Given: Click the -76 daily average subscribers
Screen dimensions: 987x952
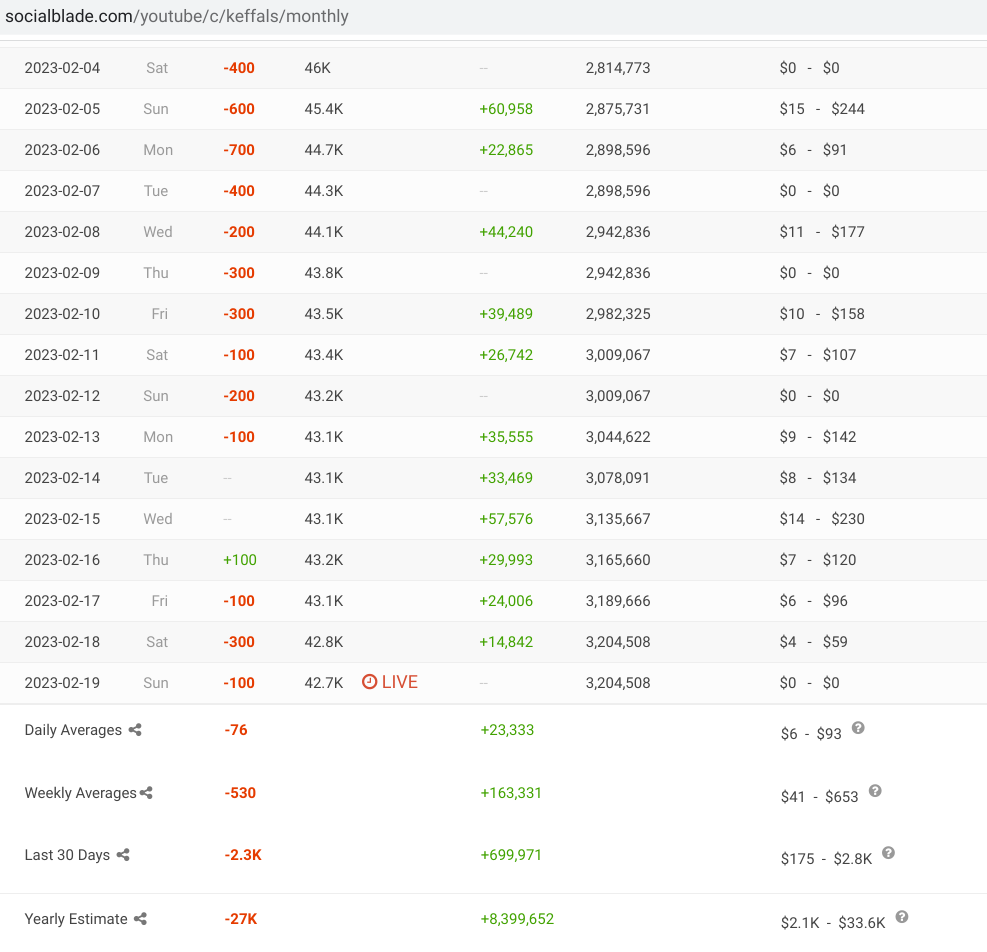Looking at the screenshot, I should [x=236, y=730].
